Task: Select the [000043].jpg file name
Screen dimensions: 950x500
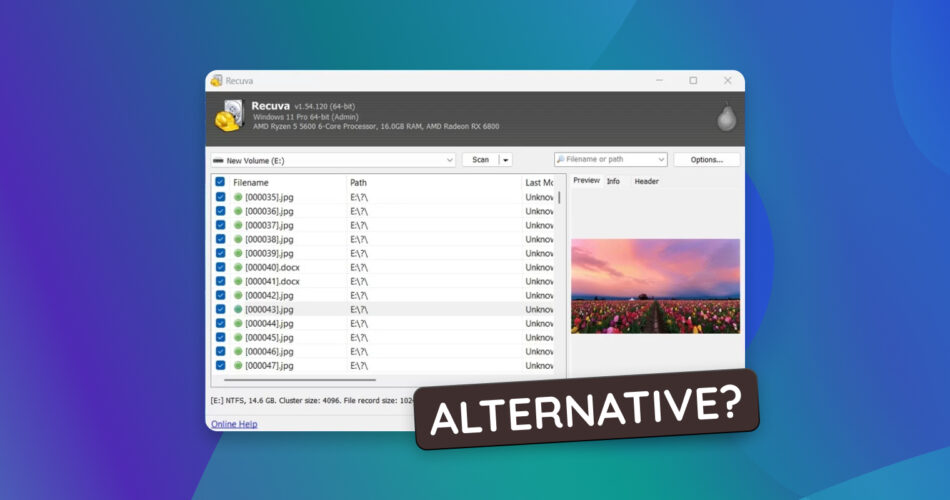Action: coord(269,309)
